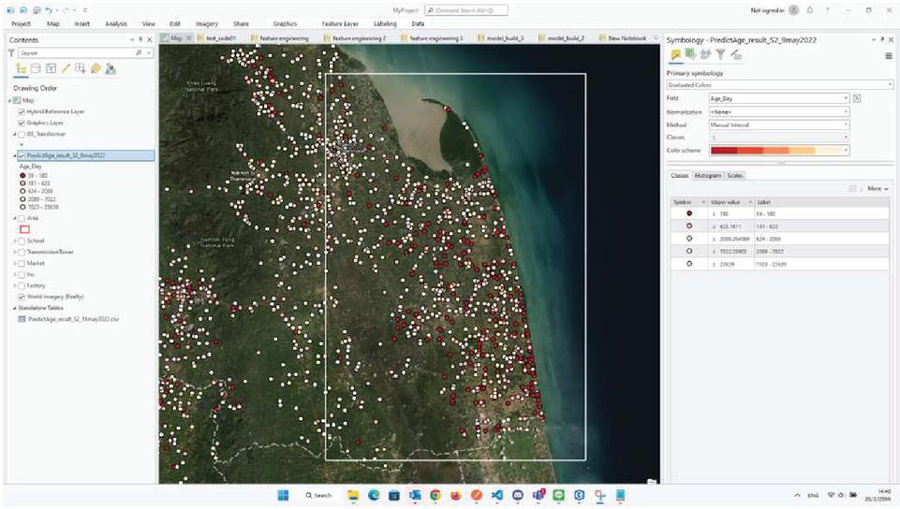Open the Display filters funnel icon in Symbology

coord(720,55)
